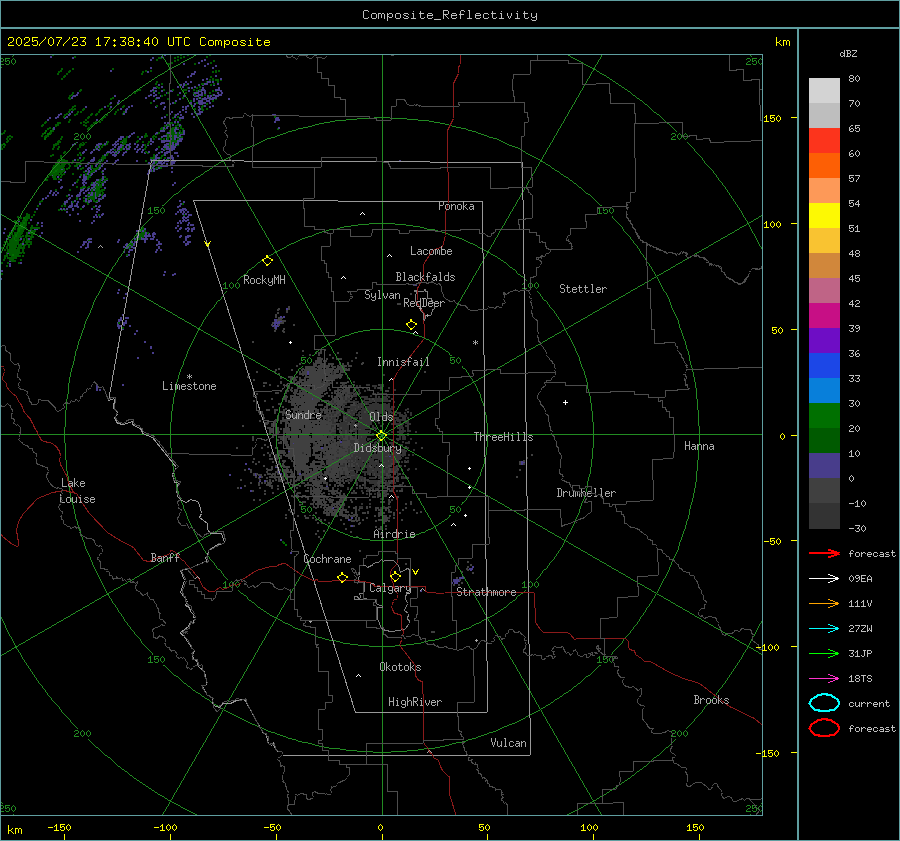Click the magenta swatch in the dBZ scale

point(824,316)
